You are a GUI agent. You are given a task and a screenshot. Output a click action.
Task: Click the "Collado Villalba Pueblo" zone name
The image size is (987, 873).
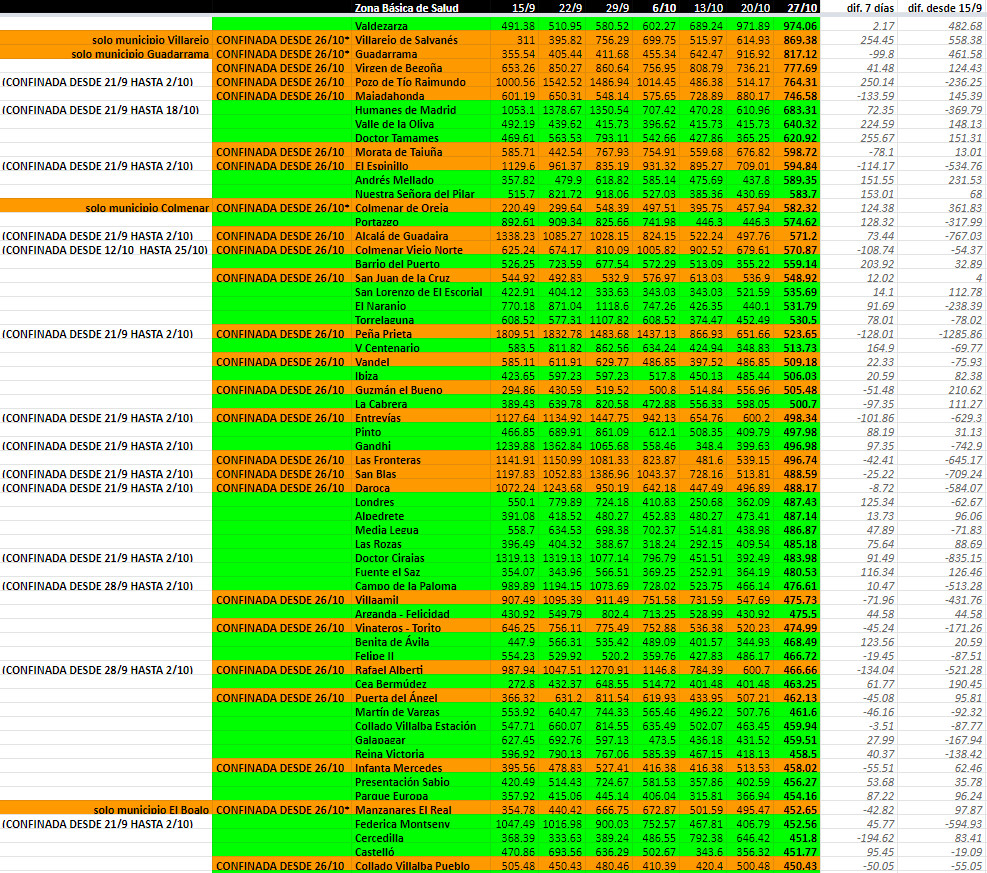pos(412,866)
